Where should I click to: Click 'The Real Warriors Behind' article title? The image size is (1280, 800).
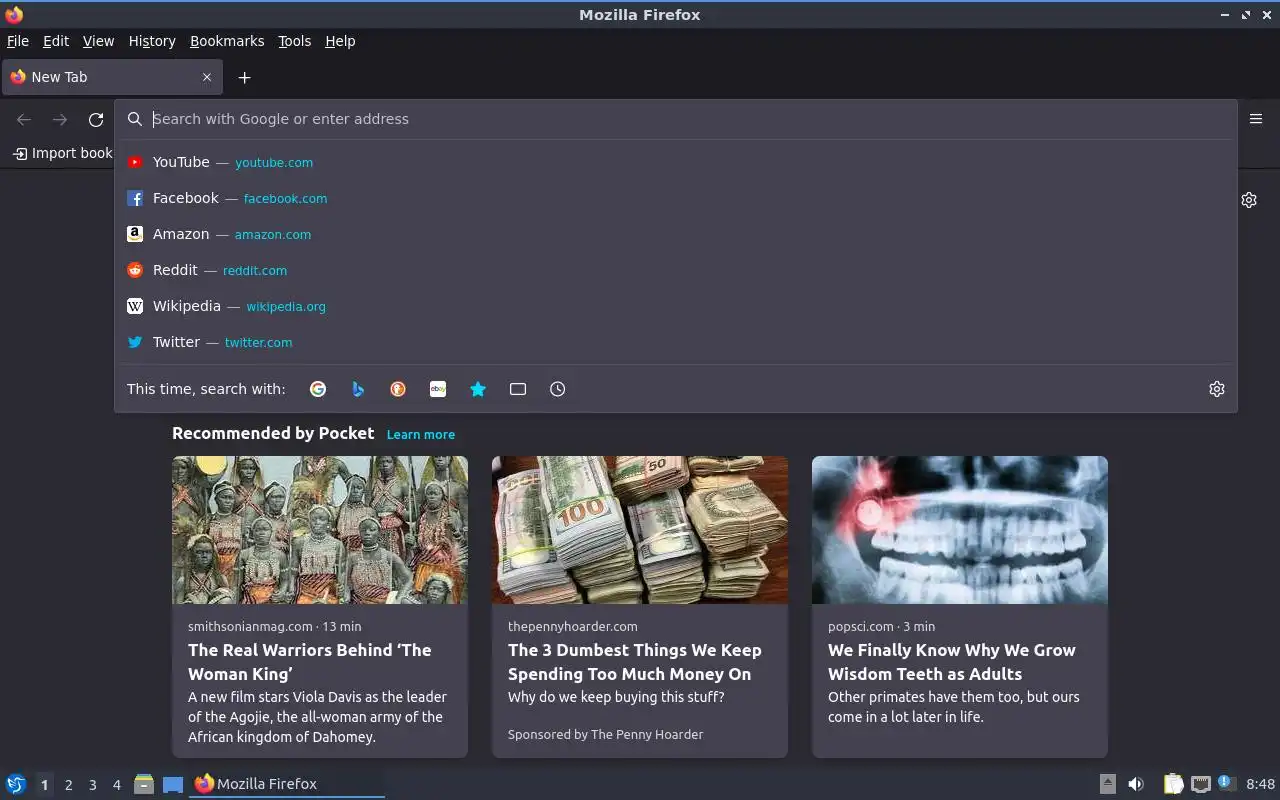[310, 662]
